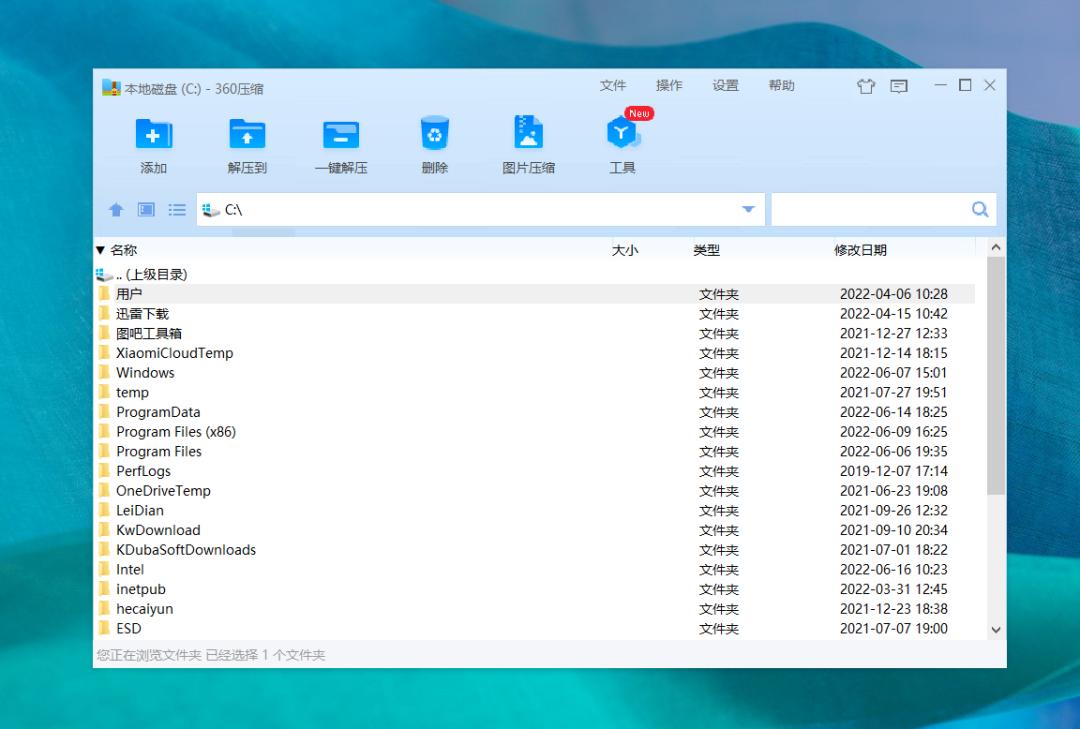
Task: Sort by the Modified Date (修改日期) column
Action: (x=860, y=250)
